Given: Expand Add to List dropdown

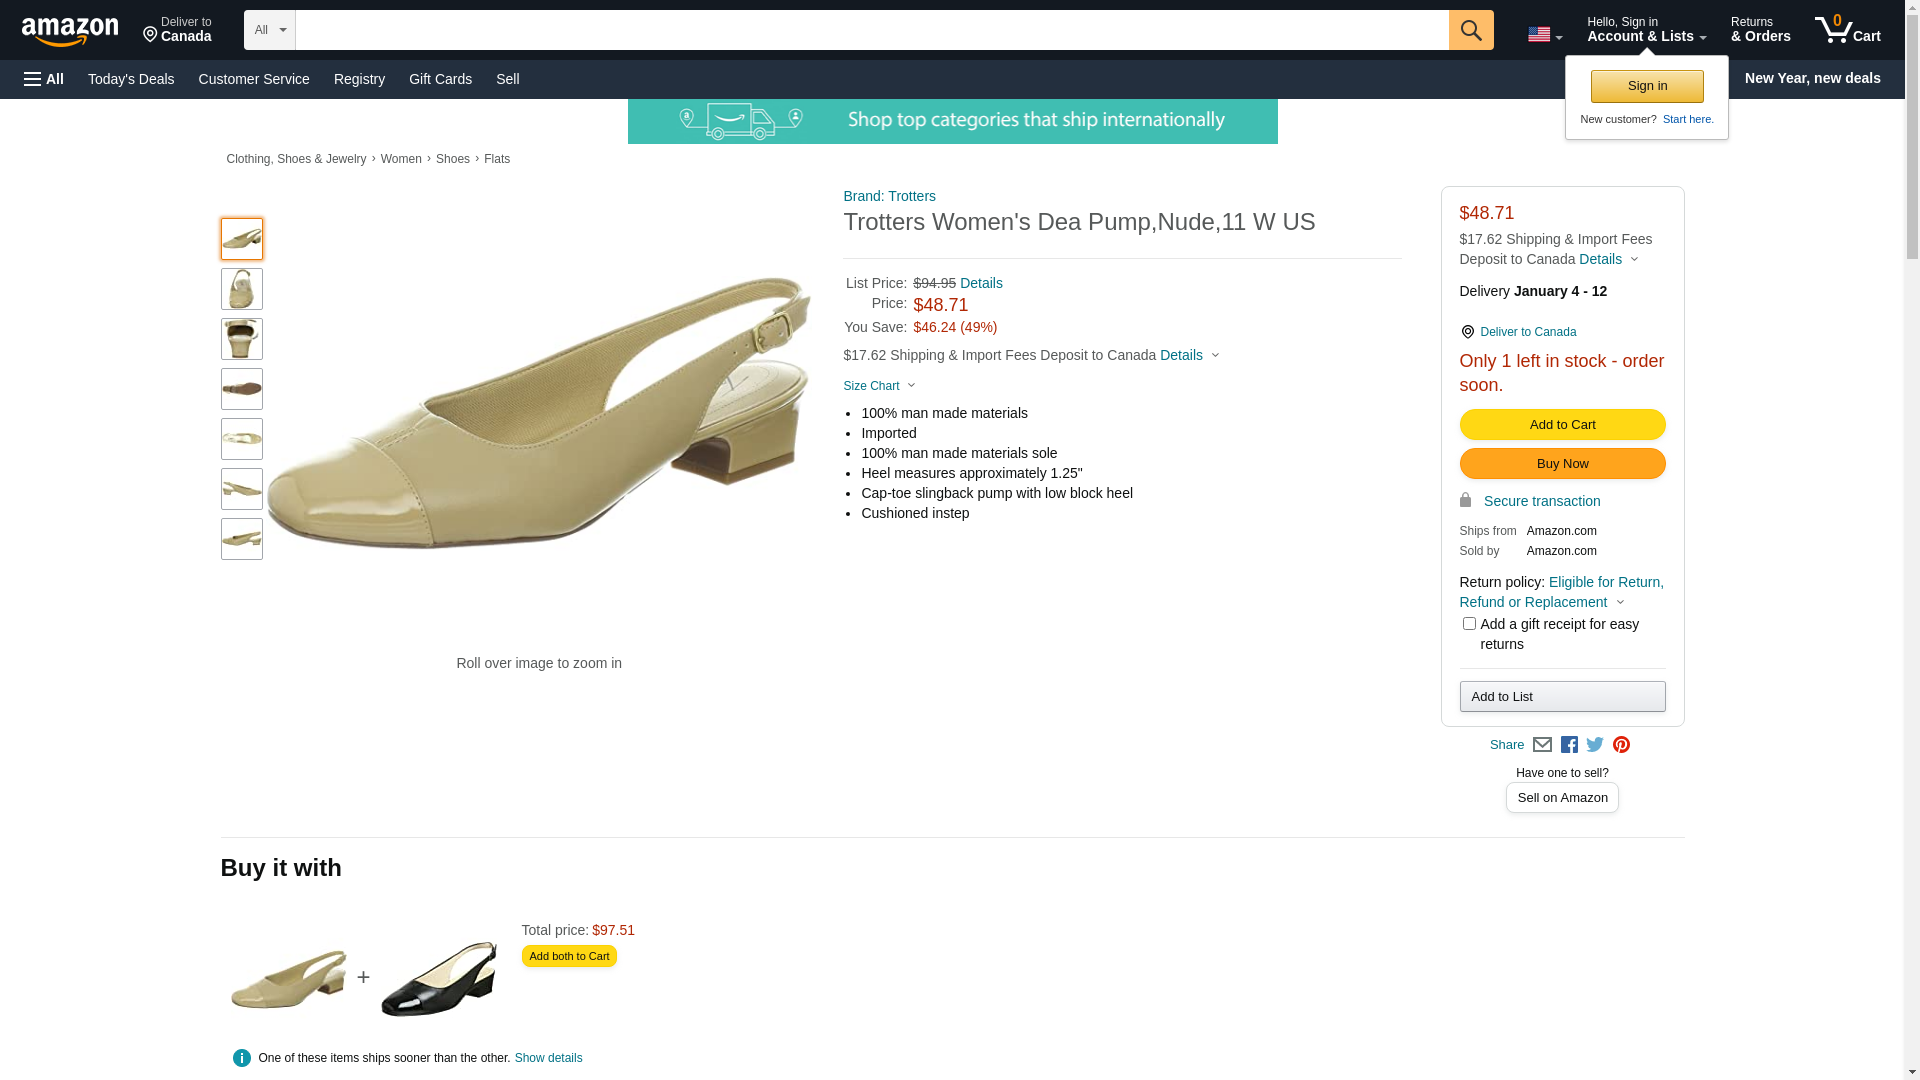Looking at the screenshot, I should [x=1562, y=697].
